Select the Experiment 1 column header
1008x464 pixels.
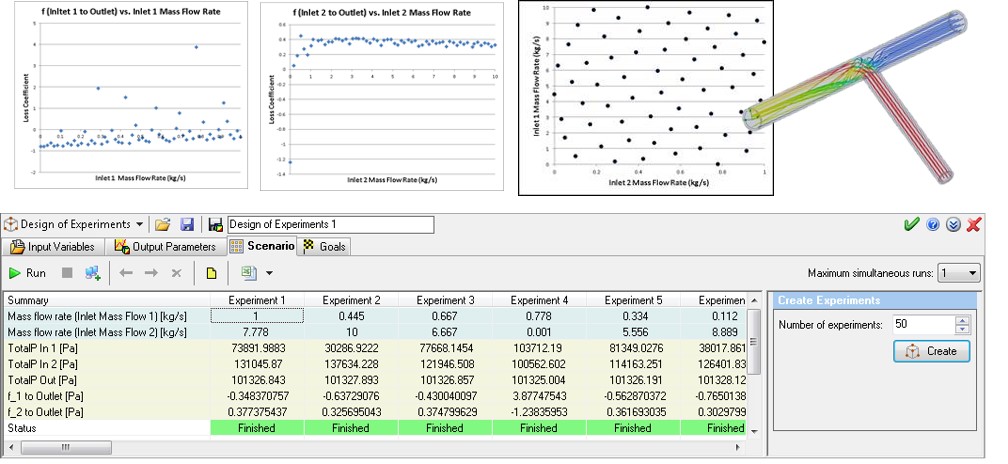coord(257,300)
